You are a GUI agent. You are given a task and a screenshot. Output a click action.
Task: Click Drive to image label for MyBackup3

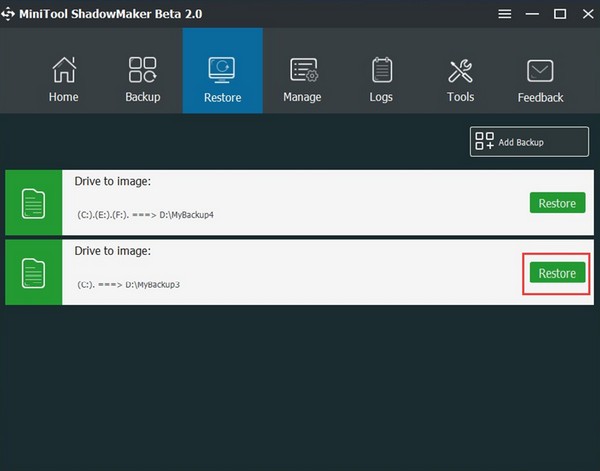point(112,251)
